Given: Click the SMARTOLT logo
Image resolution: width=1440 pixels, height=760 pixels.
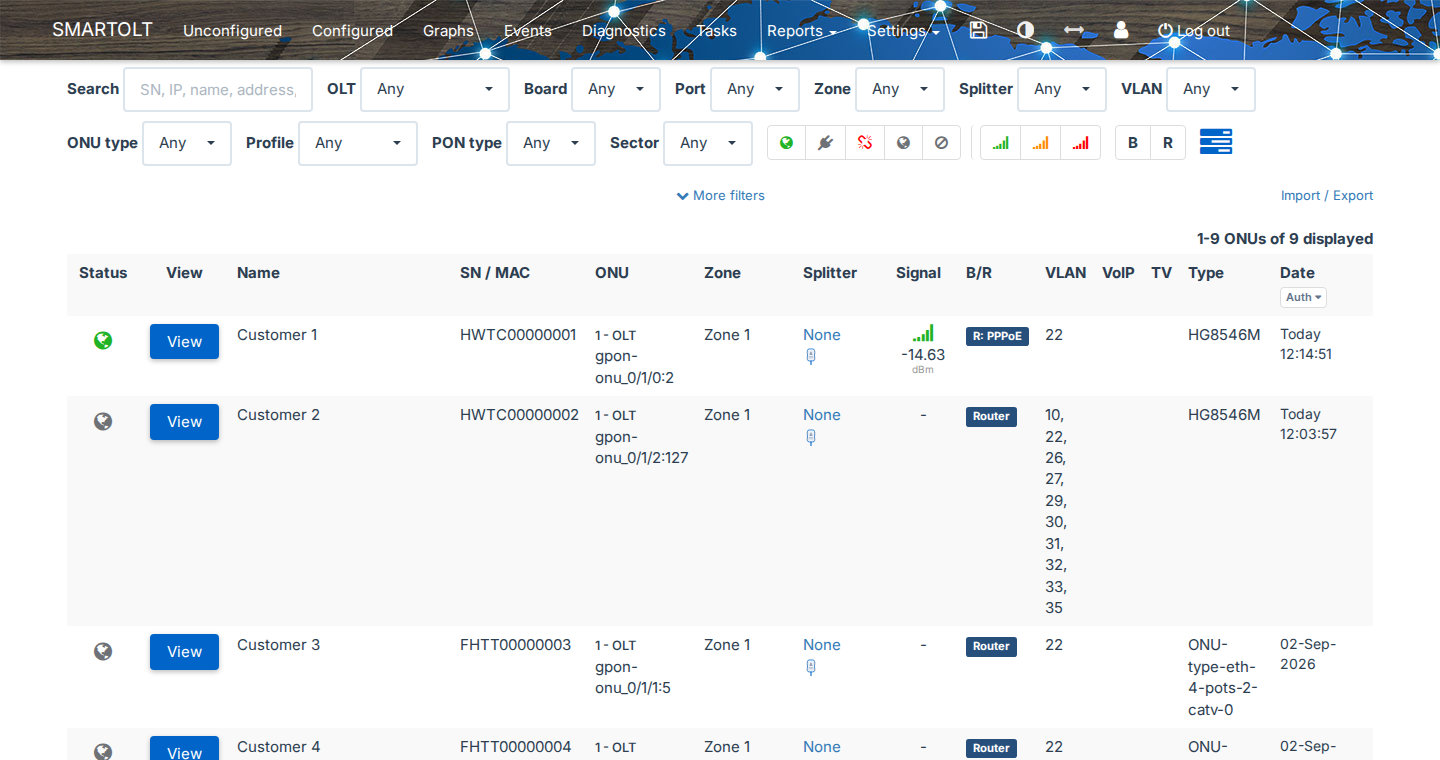Looking at the screenshot, I should pos(102,29).
